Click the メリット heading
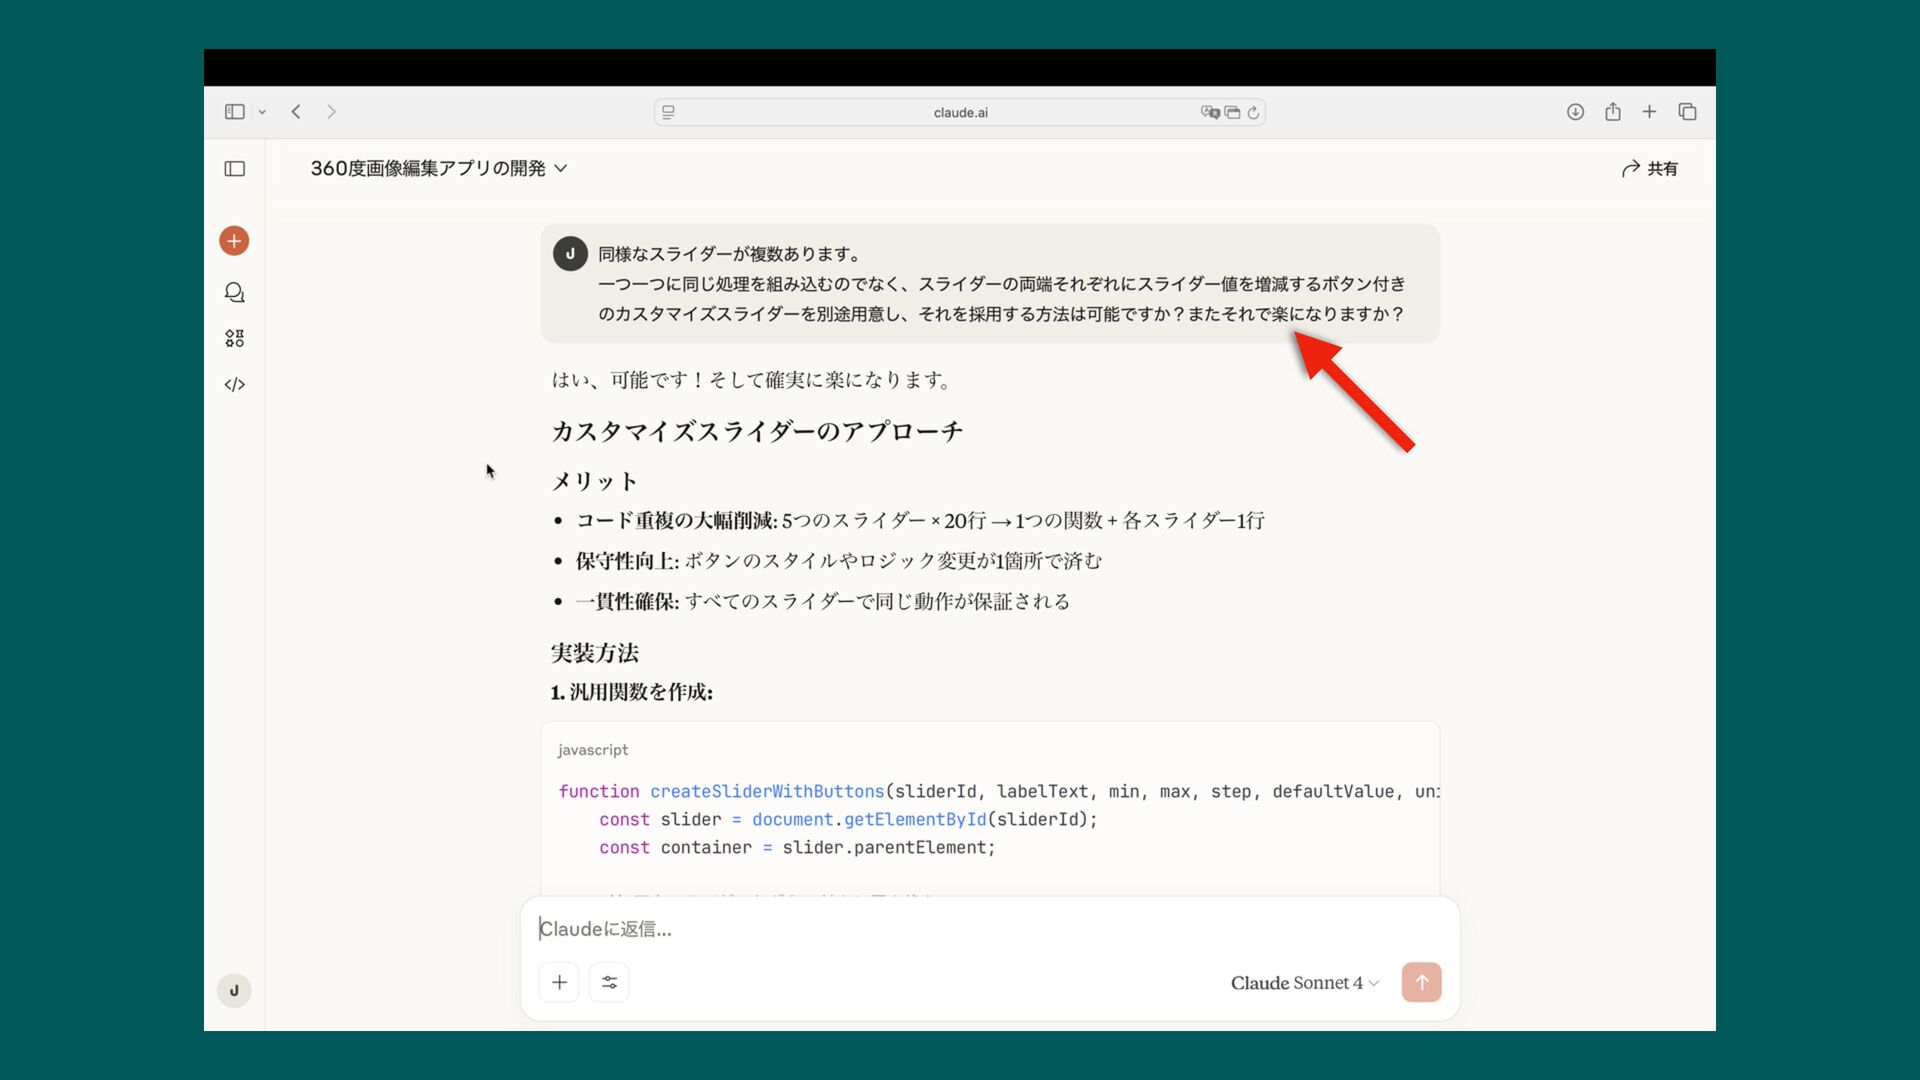This screenshot has height=1080, width=1920. point(594,481)
